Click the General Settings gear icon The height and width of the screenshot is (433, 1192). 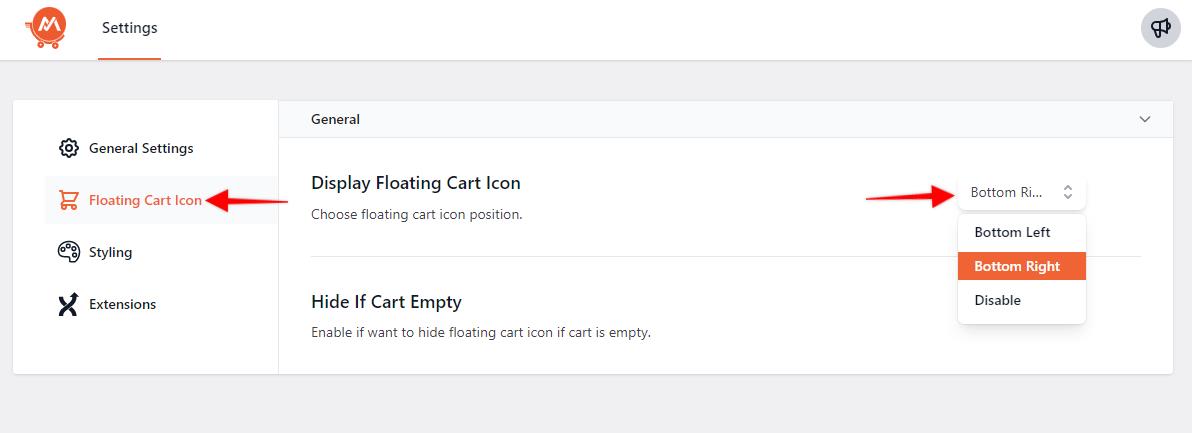tap(68, 148)
